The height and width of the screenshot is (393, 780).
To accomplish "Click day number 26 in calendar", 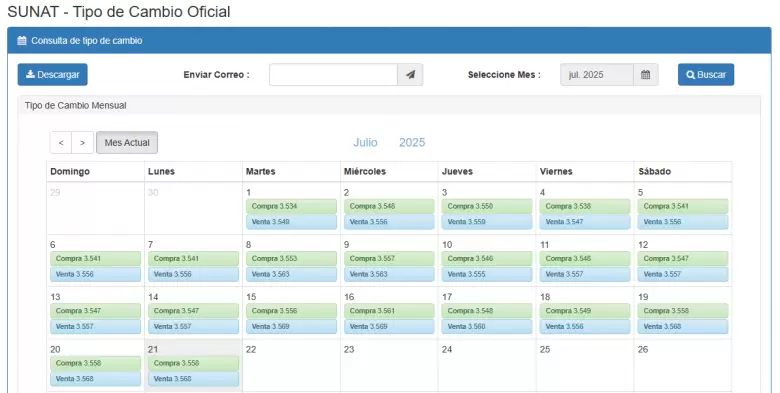I will (643, 350).
